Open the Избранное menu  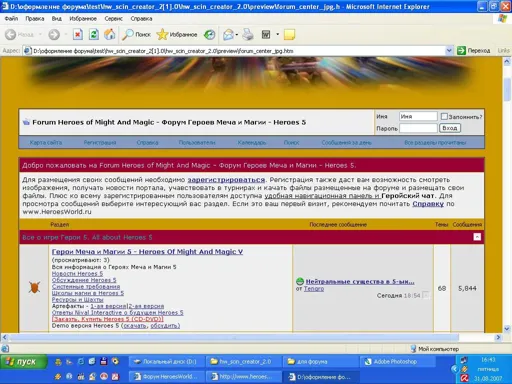click(83, 19)
